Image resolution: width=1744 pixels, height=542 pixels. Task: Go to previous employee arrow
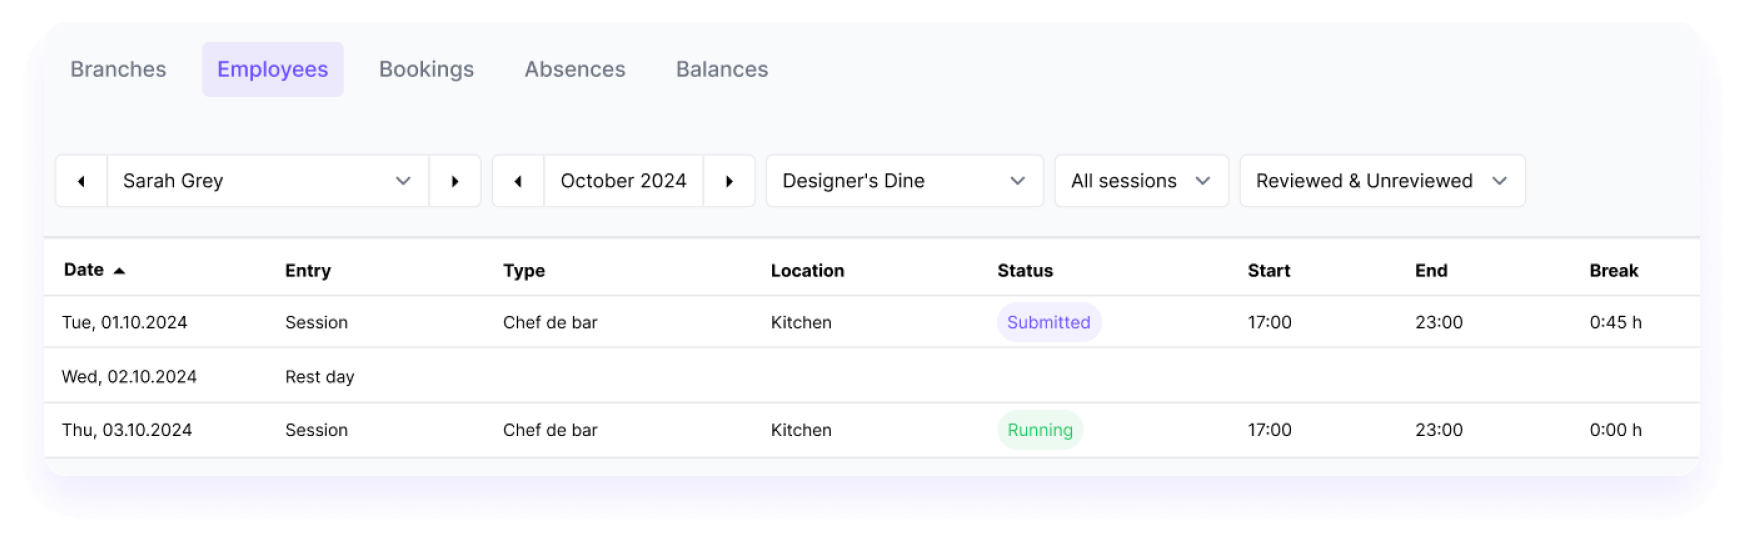tap(81, 181)
